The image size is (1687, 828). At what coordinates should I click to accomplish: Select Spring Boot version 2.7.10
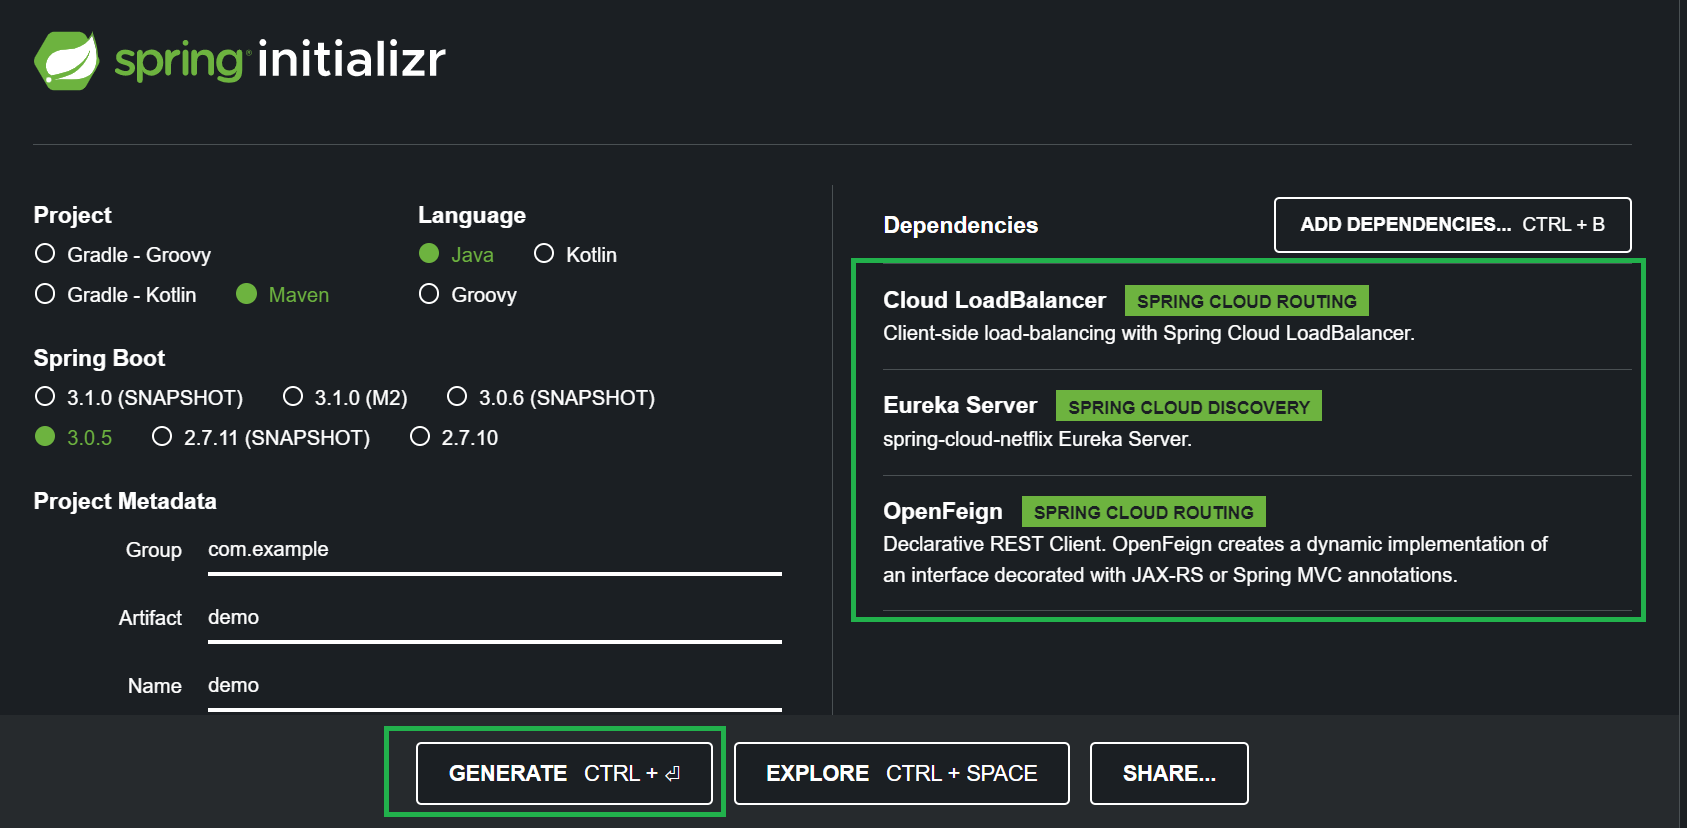420,437
